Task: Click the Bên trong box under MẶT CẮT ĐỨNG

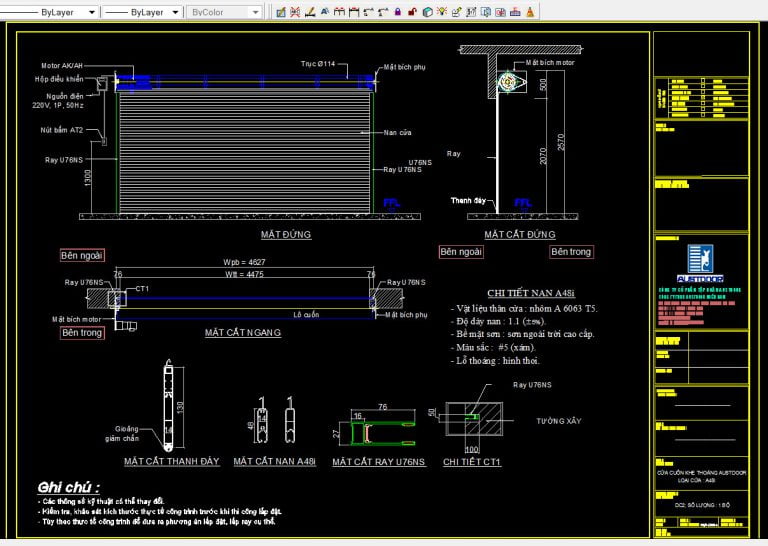Action: (571, 252)
